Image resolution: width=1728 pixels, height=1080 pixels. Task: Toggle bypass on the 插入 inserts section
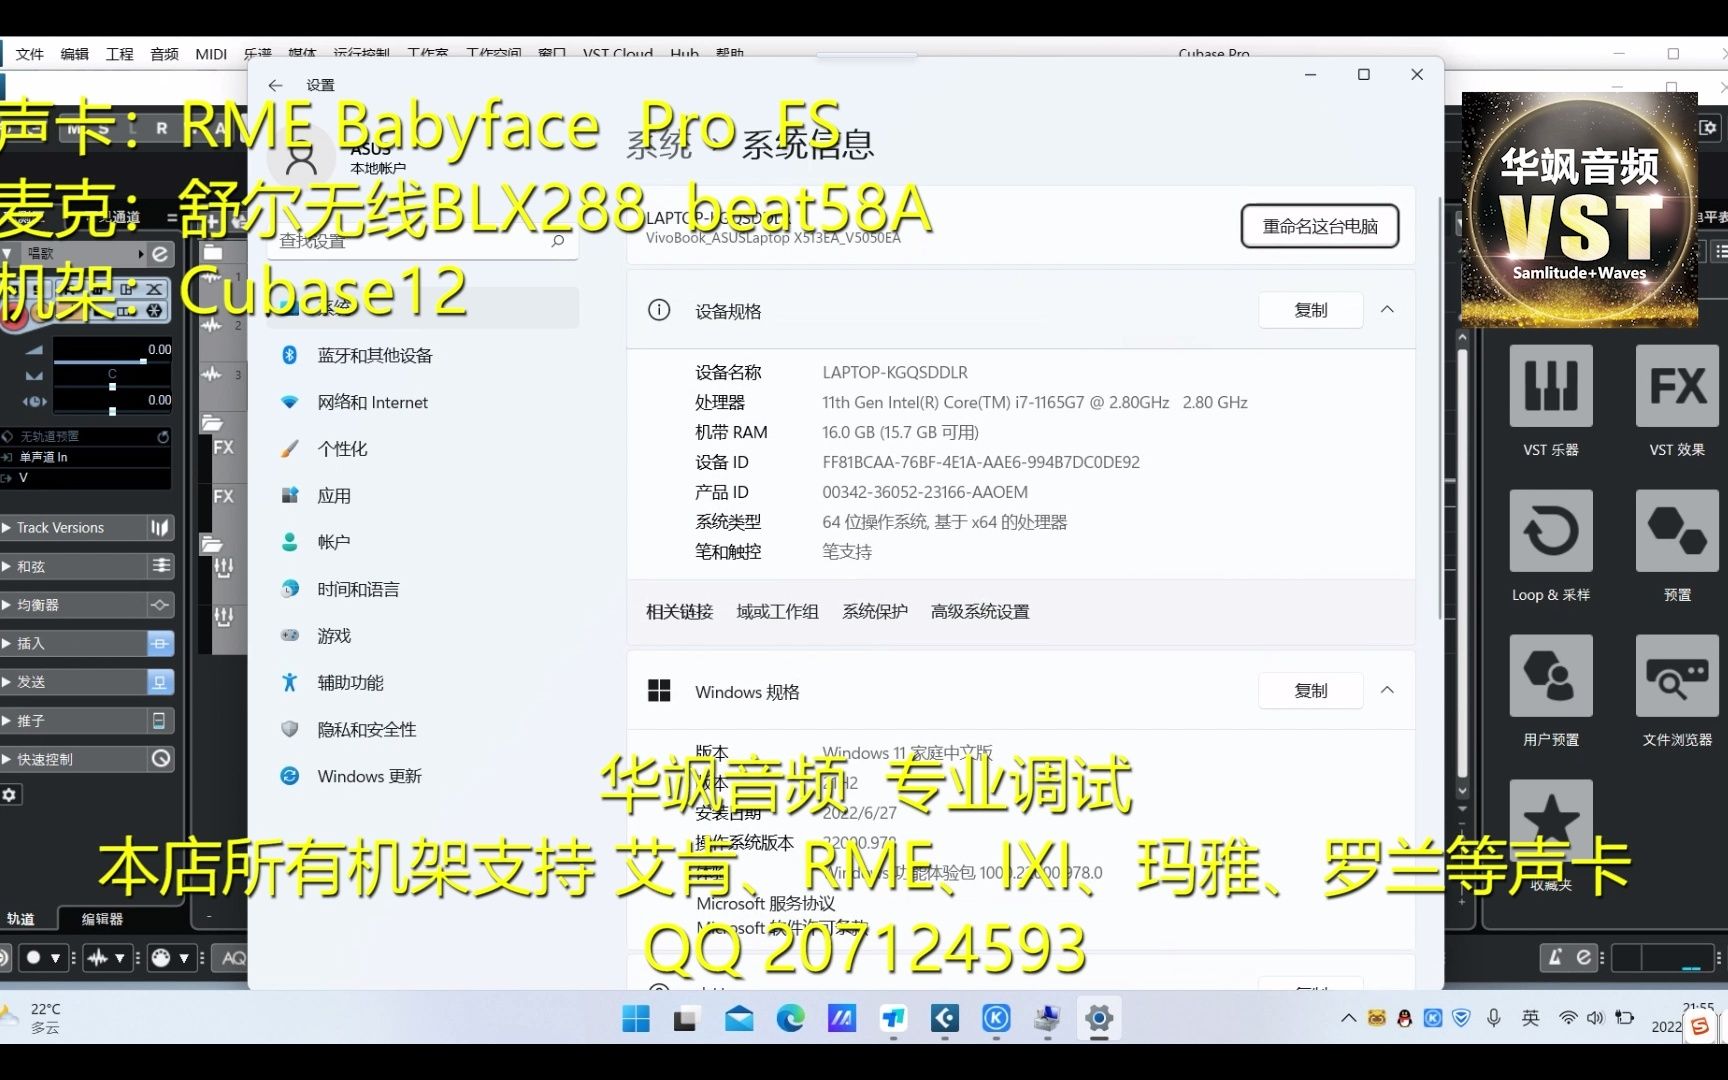[160, 643]
